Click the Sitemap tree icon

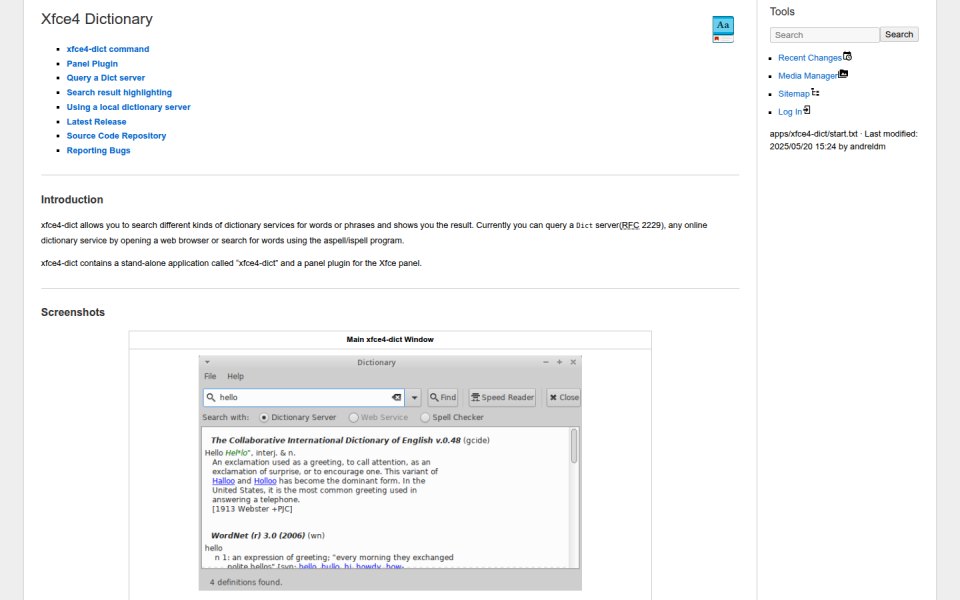pyautogui.click(x=815, y=92)
